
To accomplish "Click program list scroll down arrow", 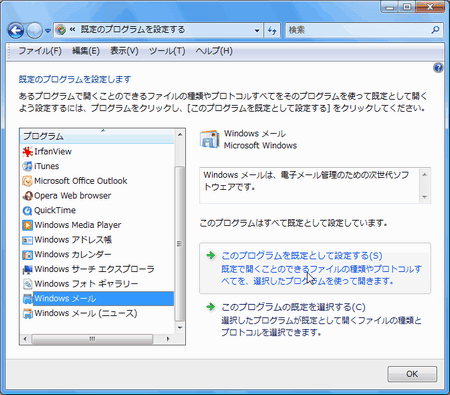I will pyautogui.click(x=180, y=328).
